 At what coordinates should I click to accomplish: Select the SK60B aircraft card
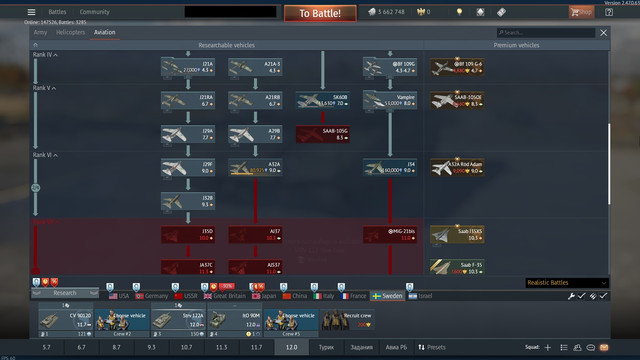[x=322, y=100]
